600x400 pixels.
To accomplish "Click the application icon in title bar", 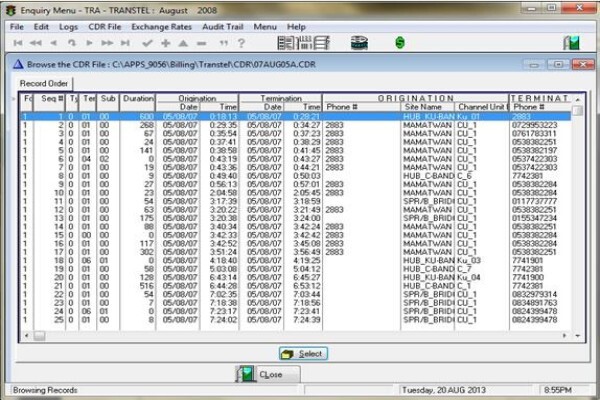I will (x=11, y=10).
